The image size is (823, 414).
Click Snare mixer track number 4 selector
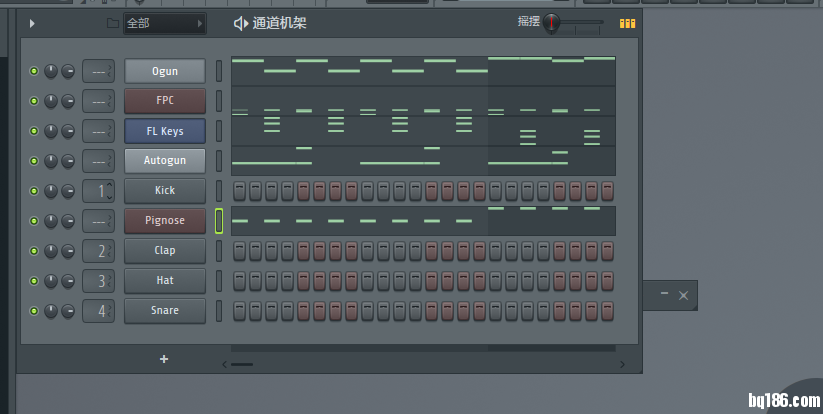tap(98, 311)
